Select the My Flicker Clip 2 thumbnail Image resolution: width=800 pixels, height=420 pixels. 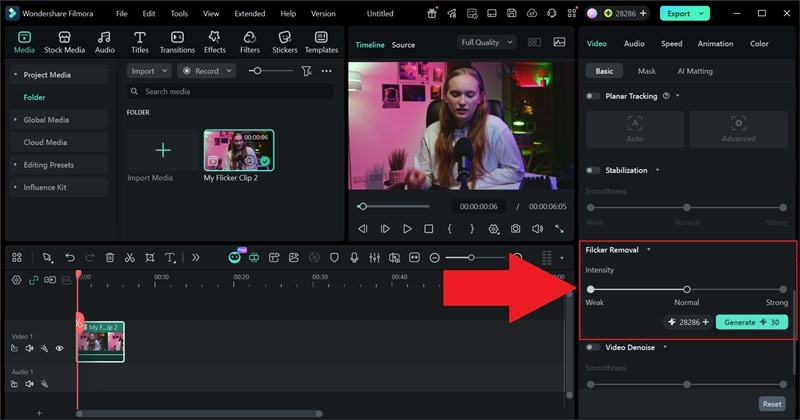tap(238, 151)
